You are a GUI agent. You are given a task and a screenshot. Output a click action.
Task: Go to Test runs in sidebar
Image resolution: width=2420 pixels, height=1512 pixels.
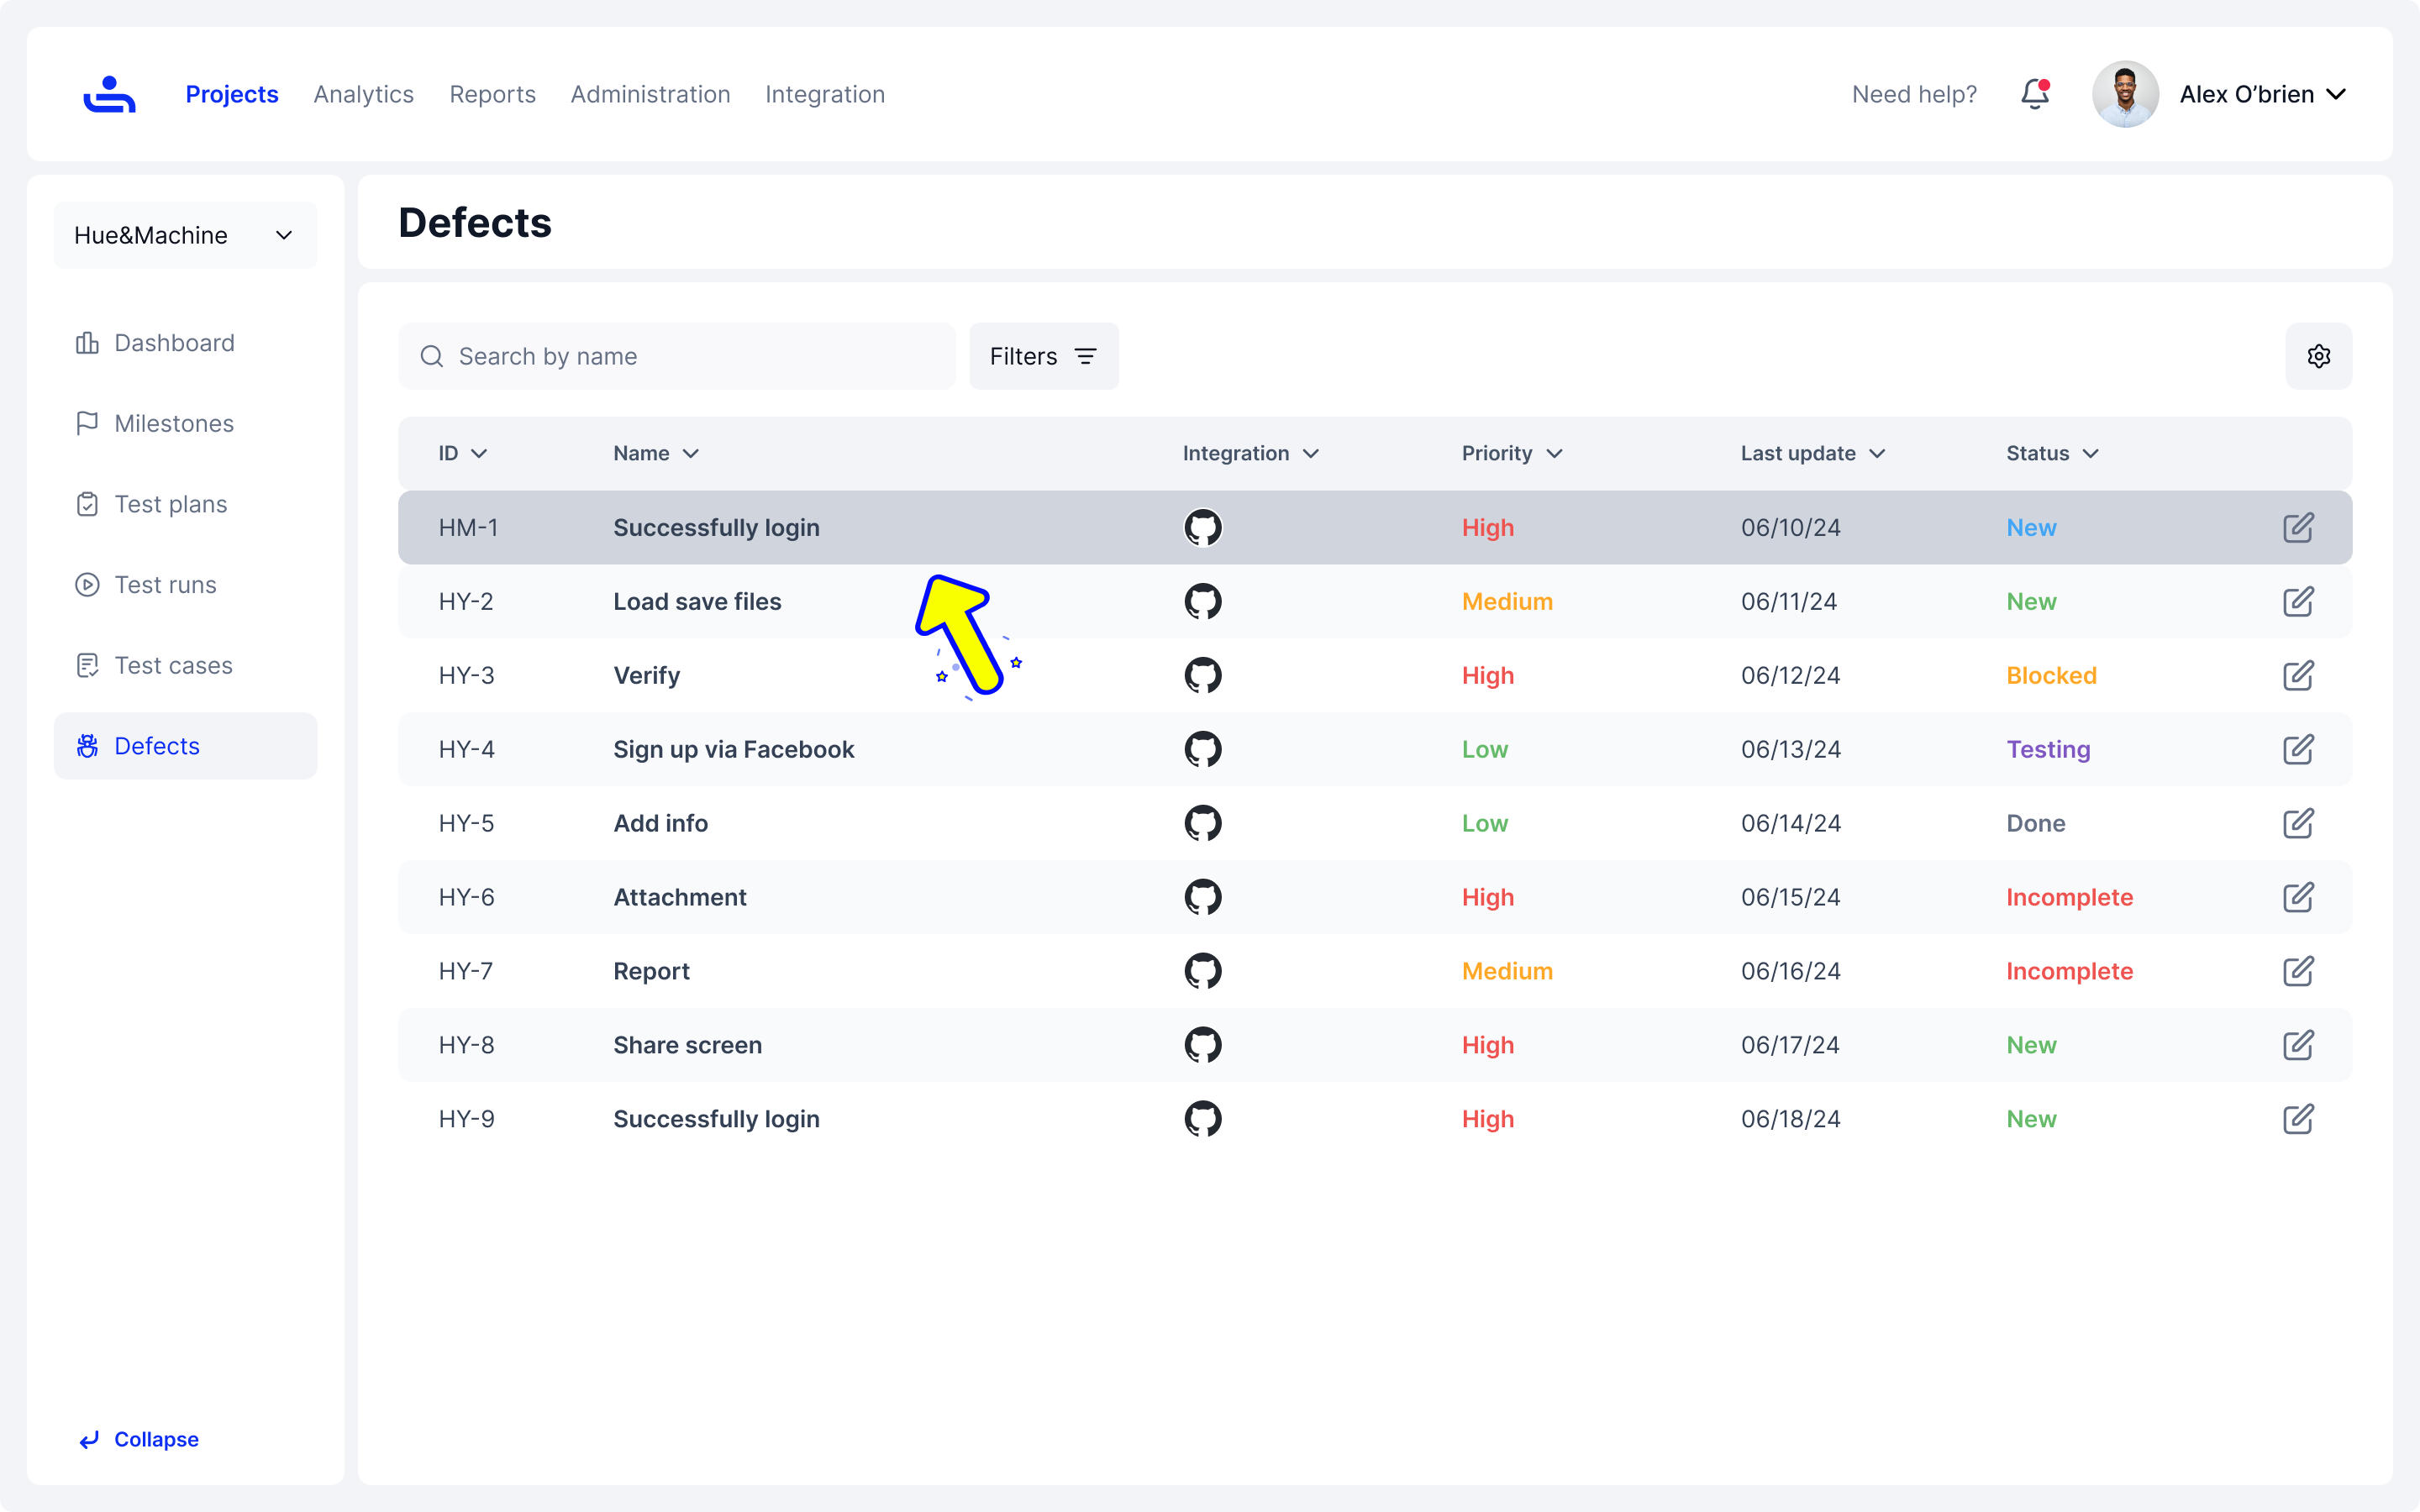(x=165, y=585)
